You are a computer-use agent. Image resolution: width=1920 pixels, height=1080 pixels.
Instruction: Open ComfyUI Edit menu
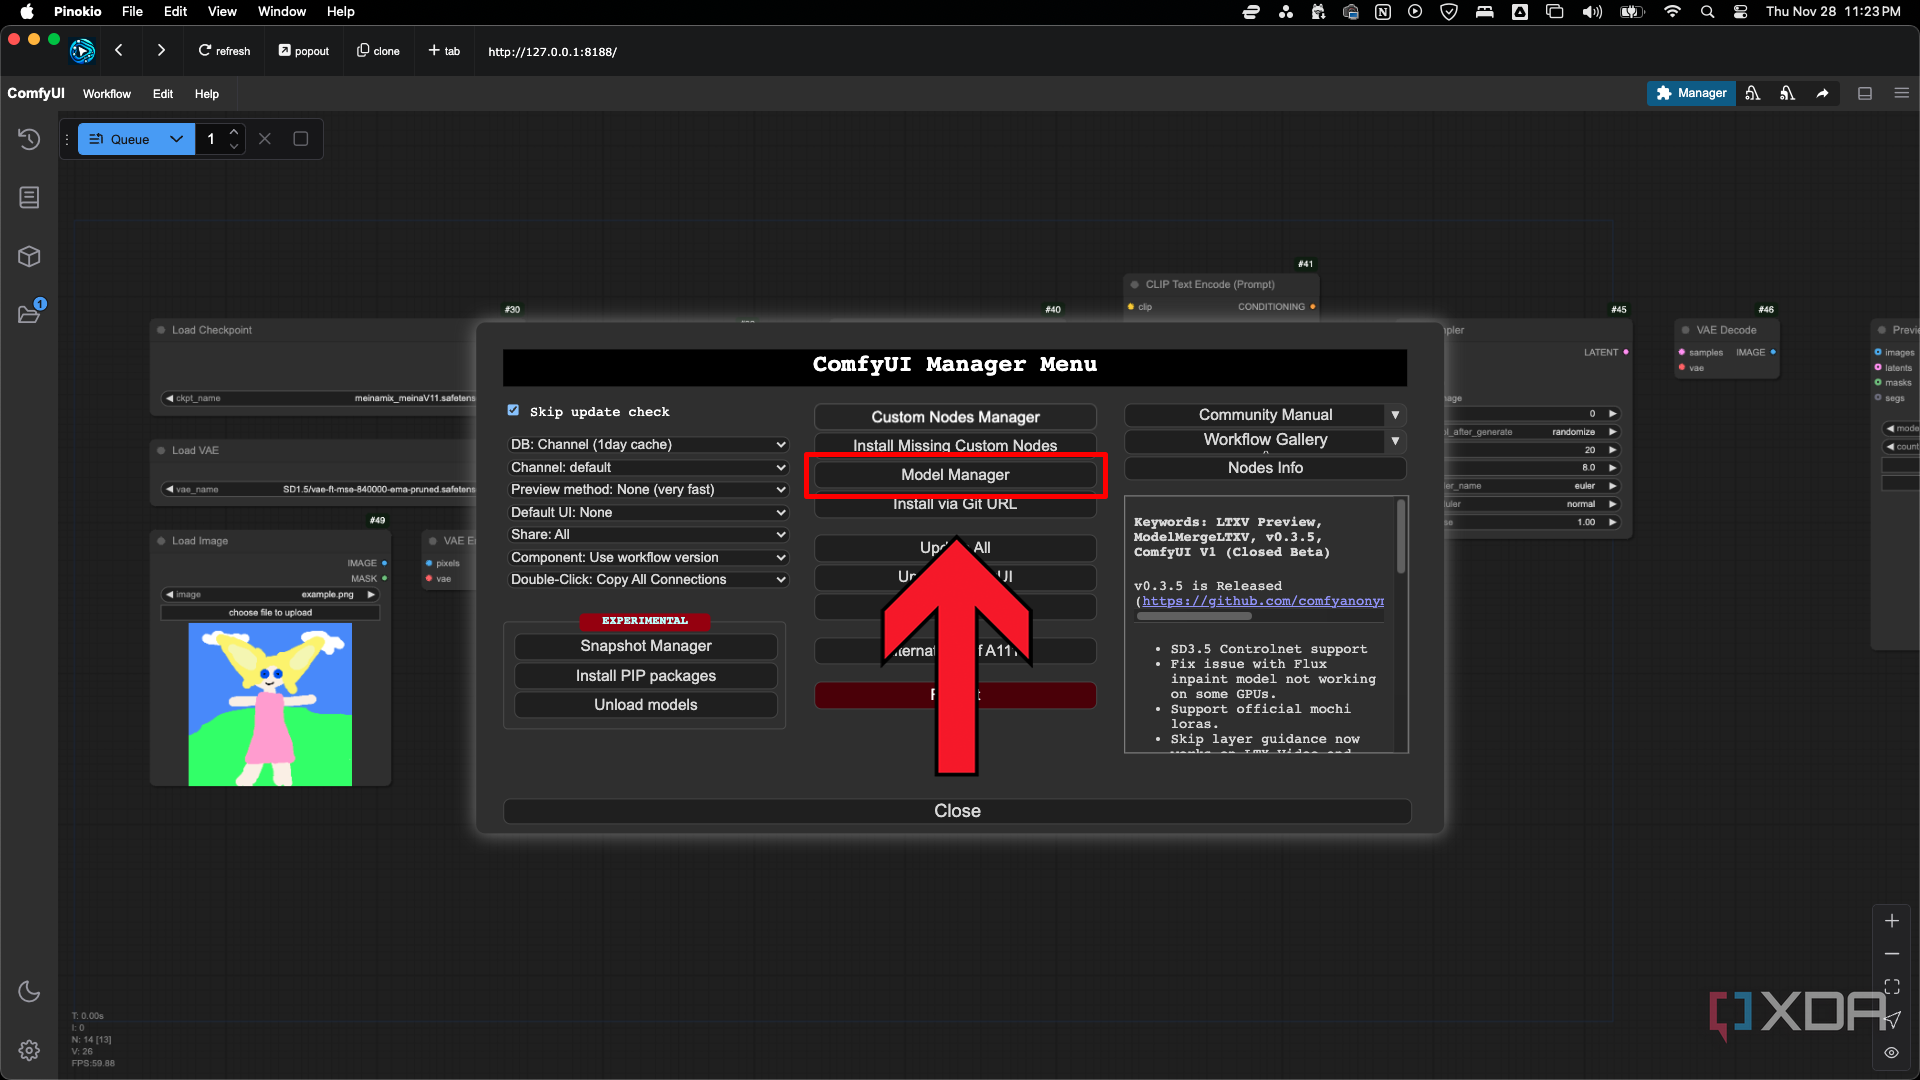163,94
